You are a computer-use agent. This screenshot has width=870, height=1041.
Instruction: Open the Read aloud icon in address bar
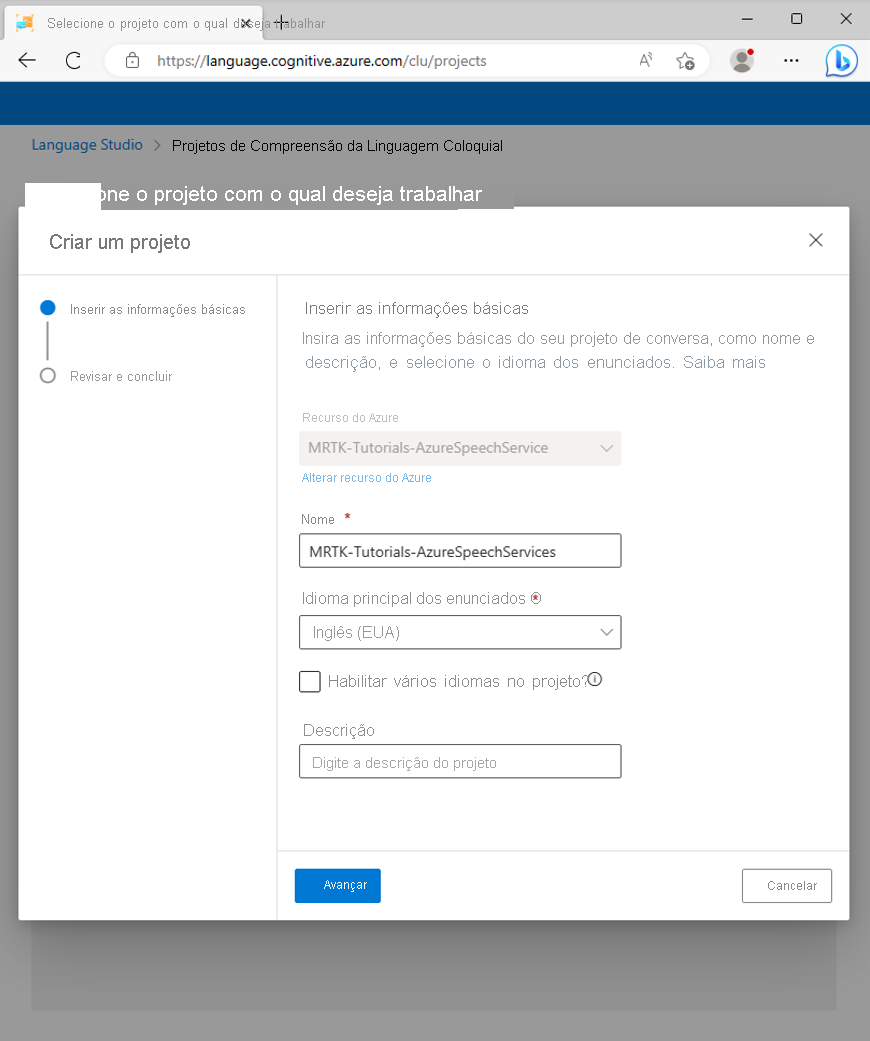(x=646, y=60)
